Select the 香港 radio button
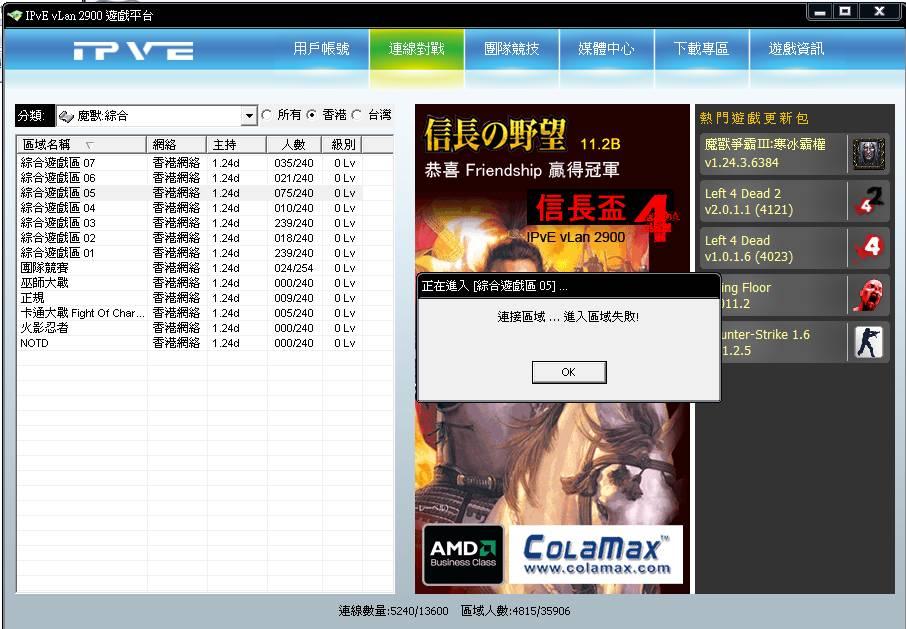 (311, 115)
